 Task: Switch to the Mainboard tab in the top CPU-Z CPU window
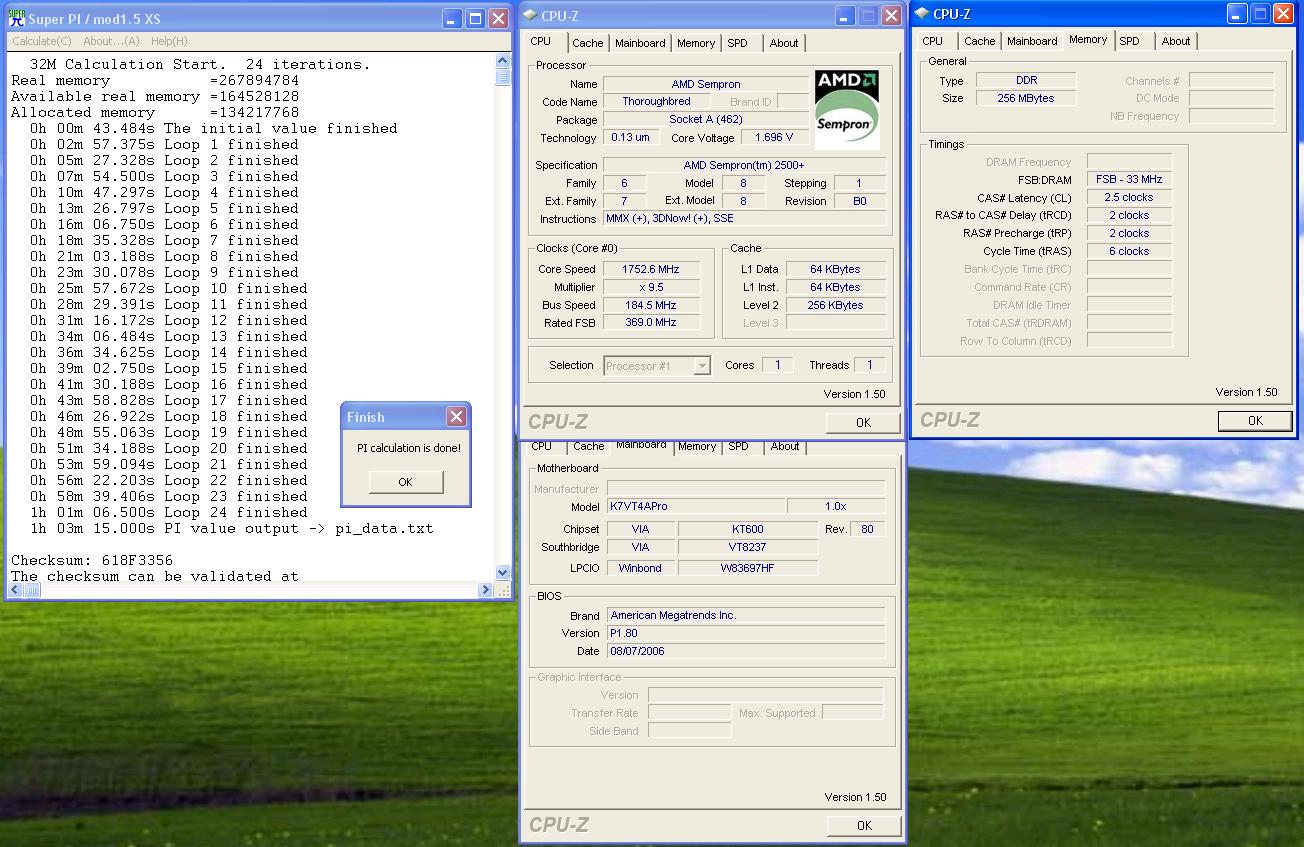click(x=640, y=43)
